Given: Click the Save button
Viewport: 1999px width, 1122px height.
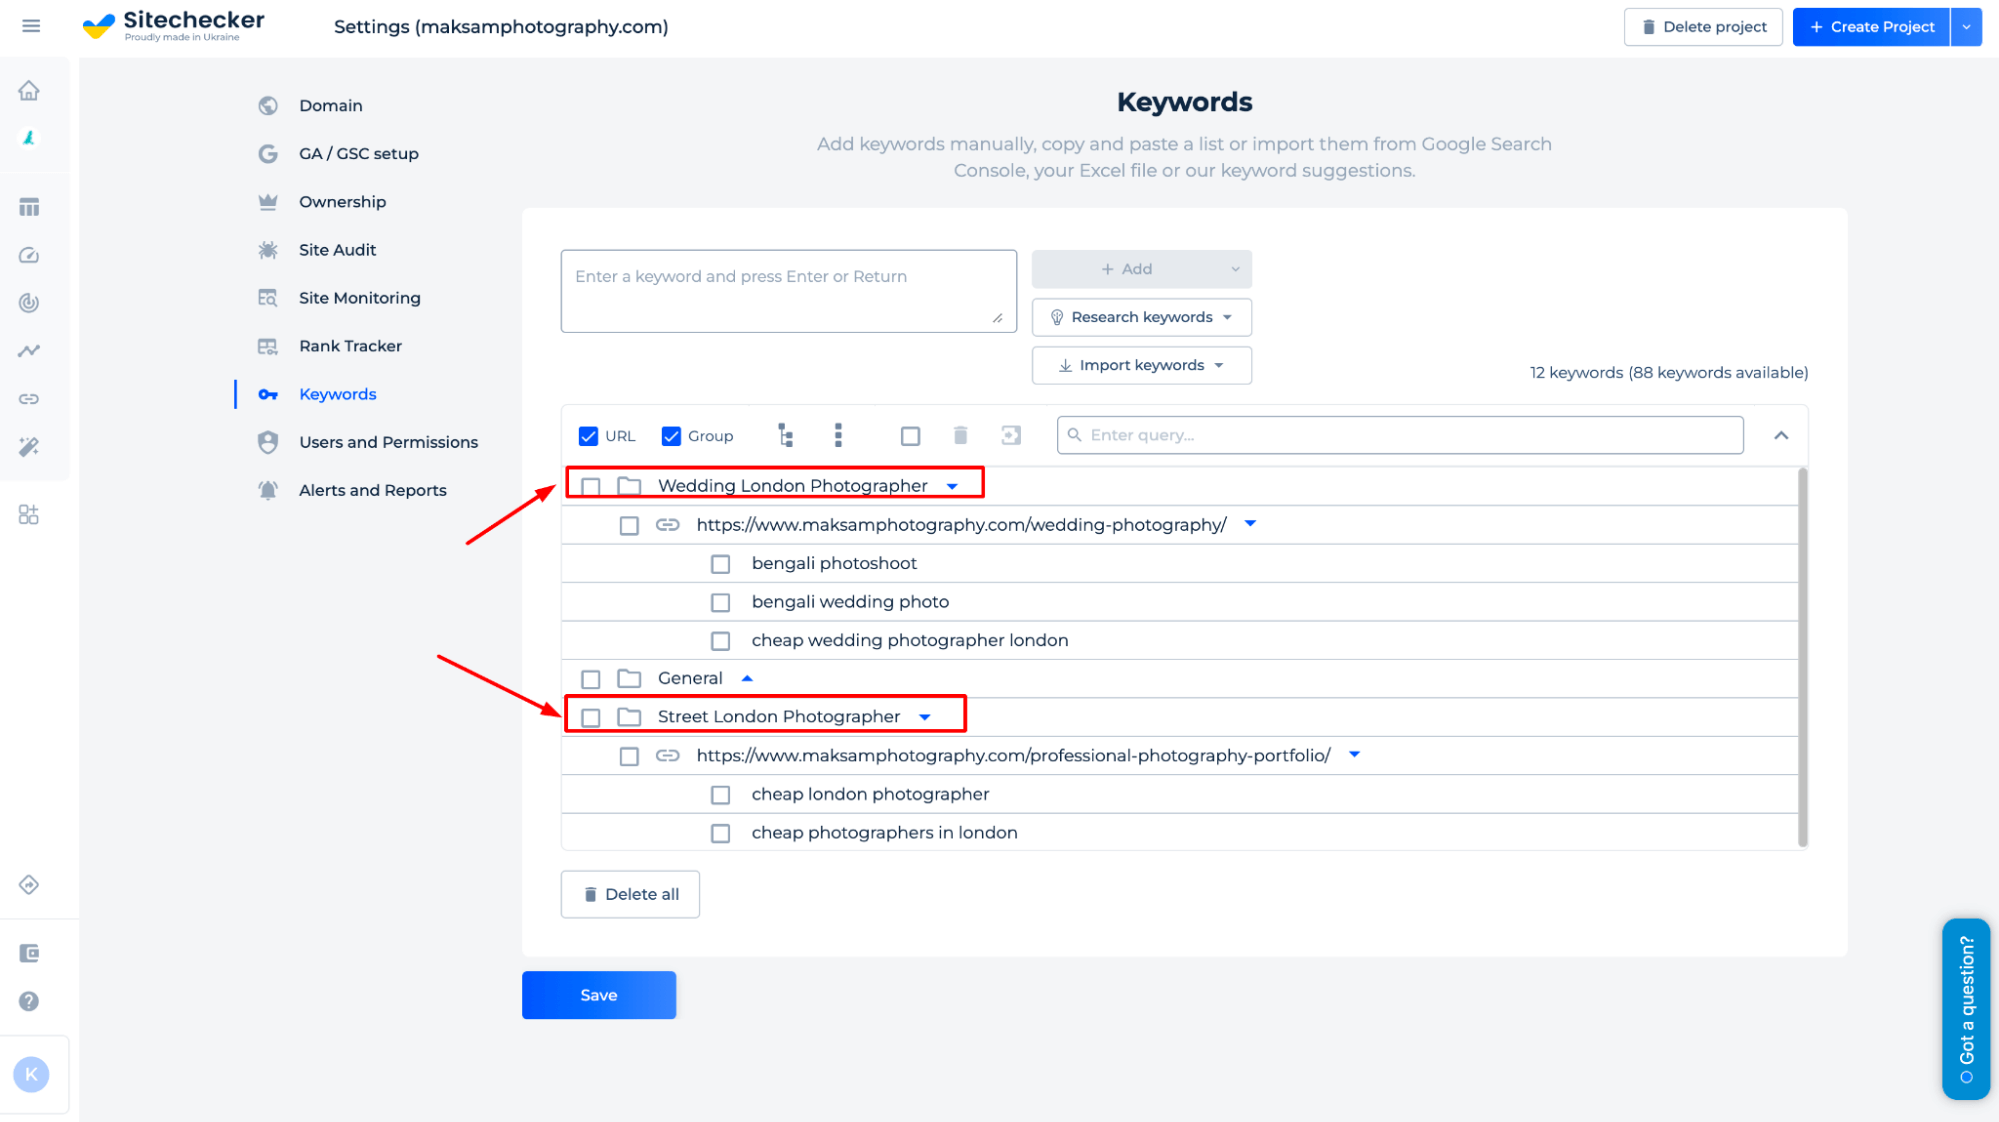Looking at the screenshot, I should (599, 996).
